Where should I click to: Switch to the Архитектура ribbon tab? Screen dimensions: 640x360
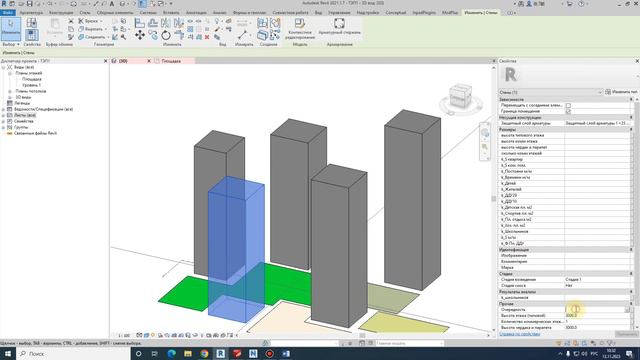coord(31,13)
